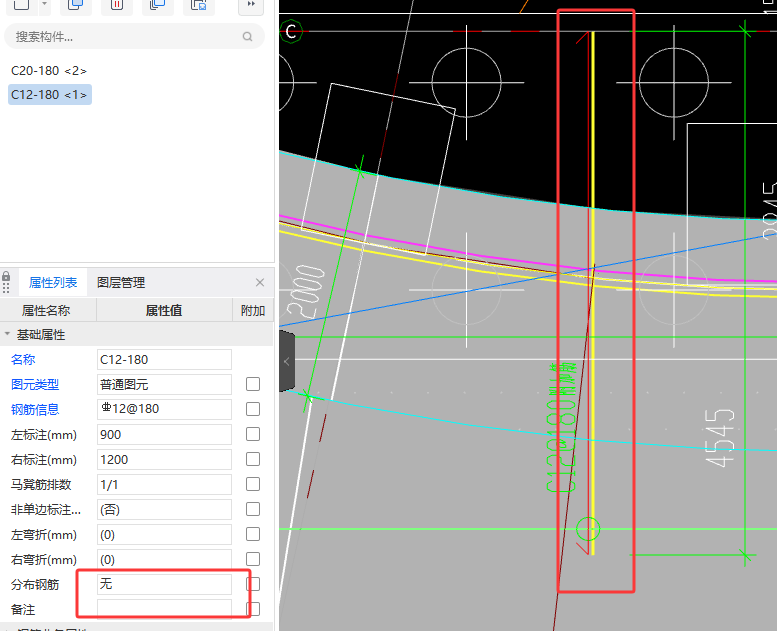
Task: Click the 钢筋信息 property label
Action: pos(35,409)
